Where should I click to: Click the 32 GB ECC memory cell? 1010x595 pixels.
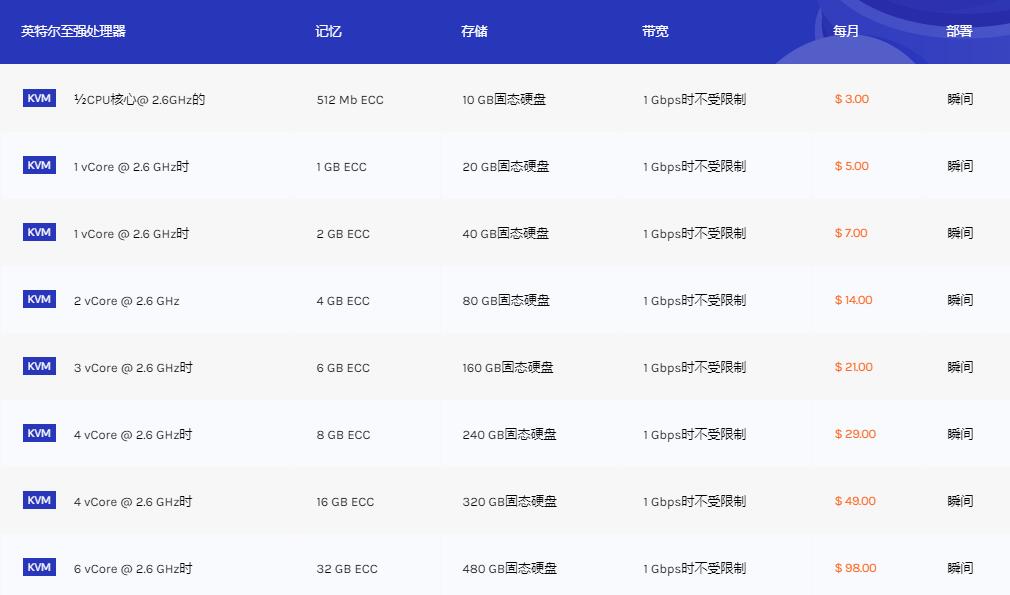click(x=347, y=569)
